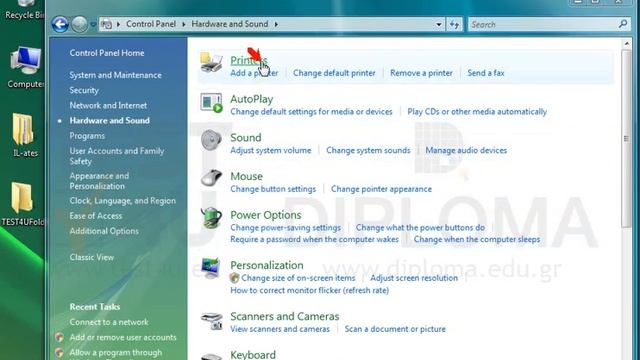Image resolution: width=640 pixels, height=360 pixels.
Task: Open Ease of Access category
Action: pos(96,216)
